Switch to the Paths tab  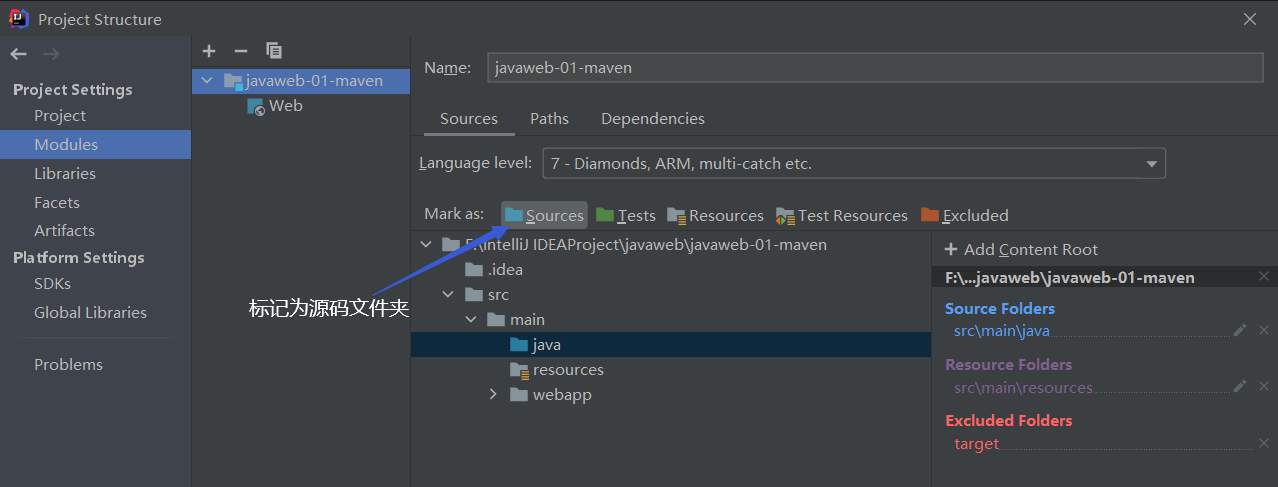pyautogui.click(x=549, y=118)
